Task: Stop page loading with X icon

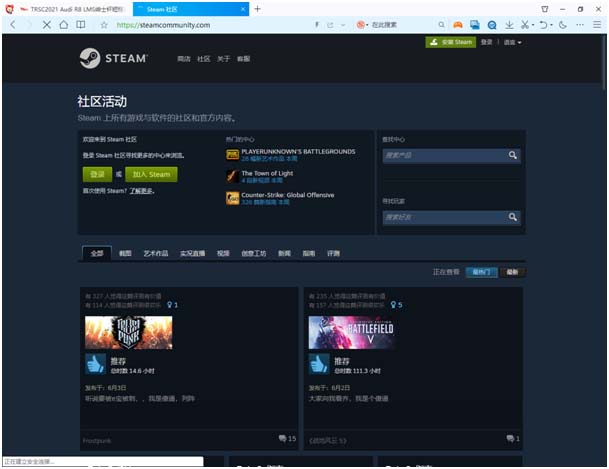Action: tap(47, 25)
